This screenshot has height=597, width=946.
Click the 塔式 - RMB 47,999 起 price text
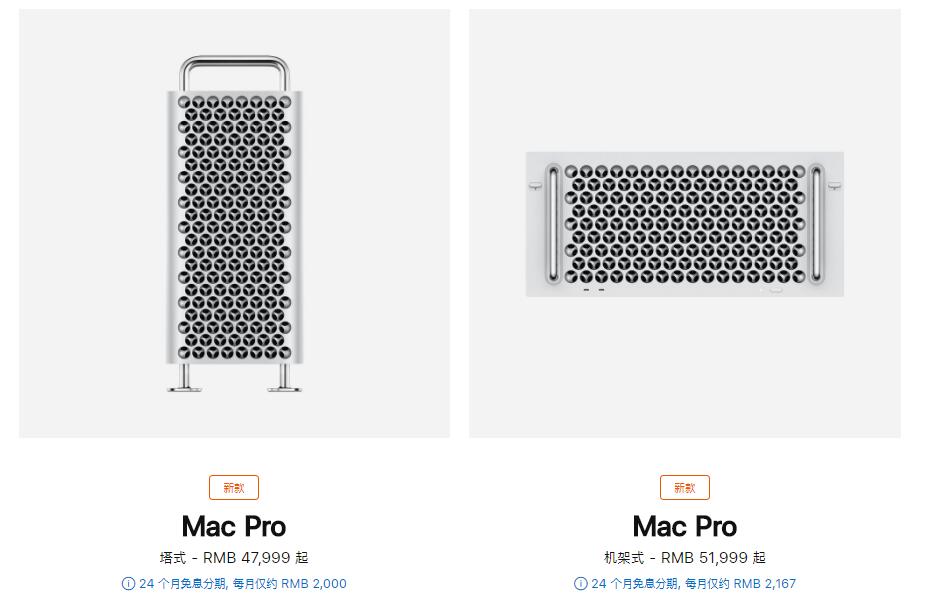[234, 558]
